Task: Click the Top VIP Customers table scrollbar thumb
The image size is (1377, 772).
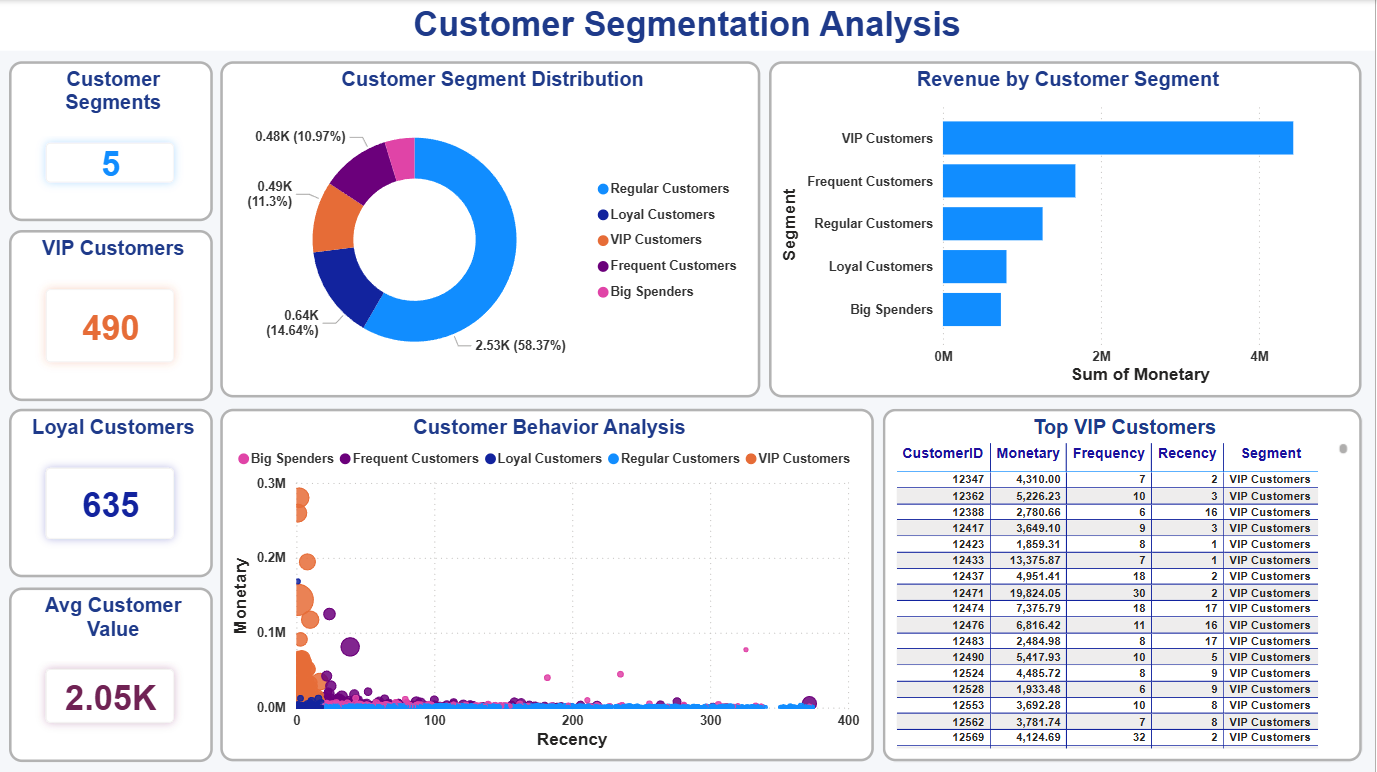Action: coord(1343,449)
